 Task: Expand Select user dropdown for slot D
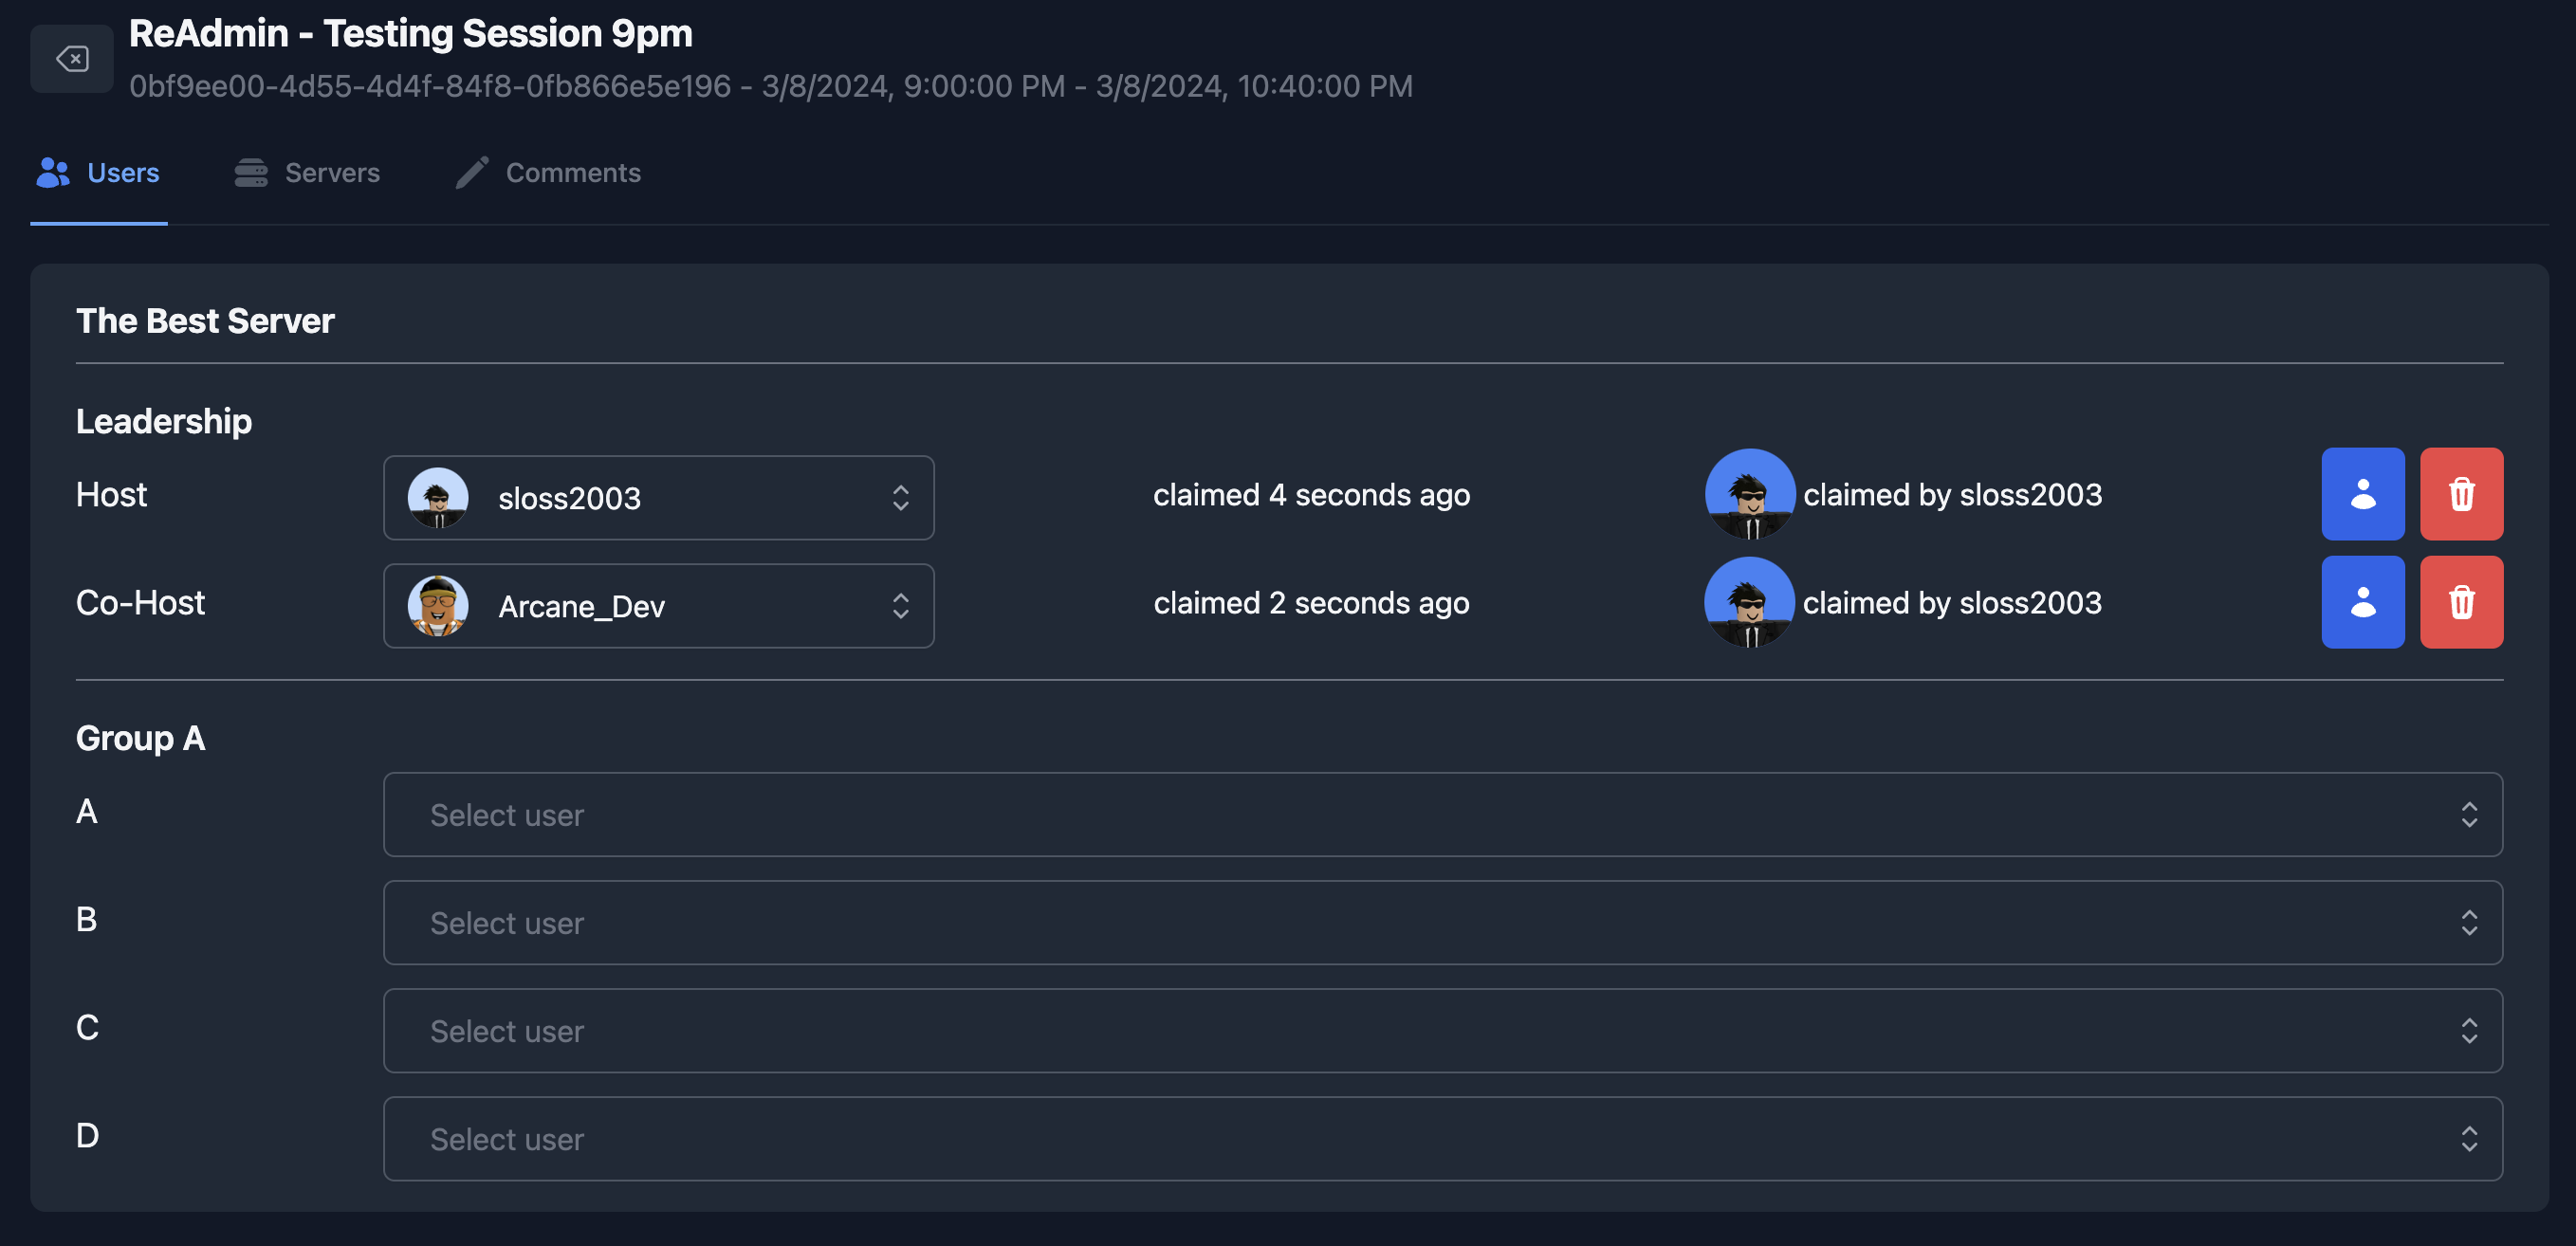pyautogui.click(x=1442, y=1138)
